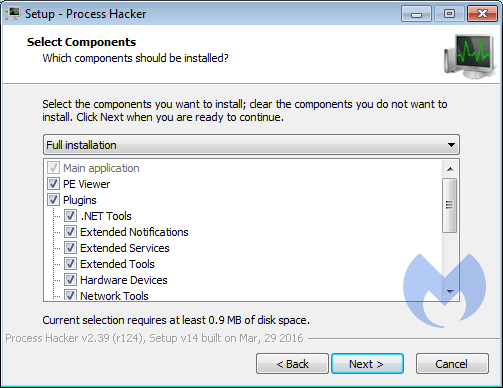503x388 pixels.
Task: Go back with the Back button
Action: click(292, 364)
